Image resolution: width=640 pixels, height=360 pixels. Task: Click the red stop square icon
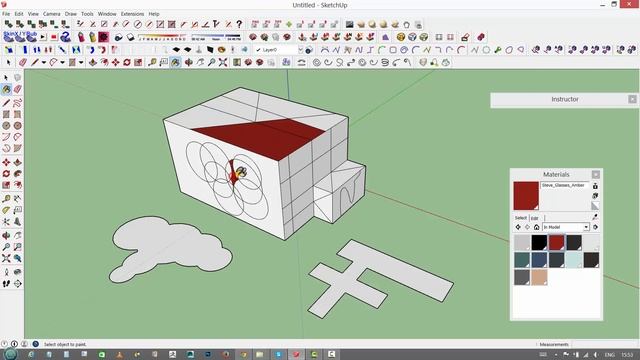click(54, 37)
